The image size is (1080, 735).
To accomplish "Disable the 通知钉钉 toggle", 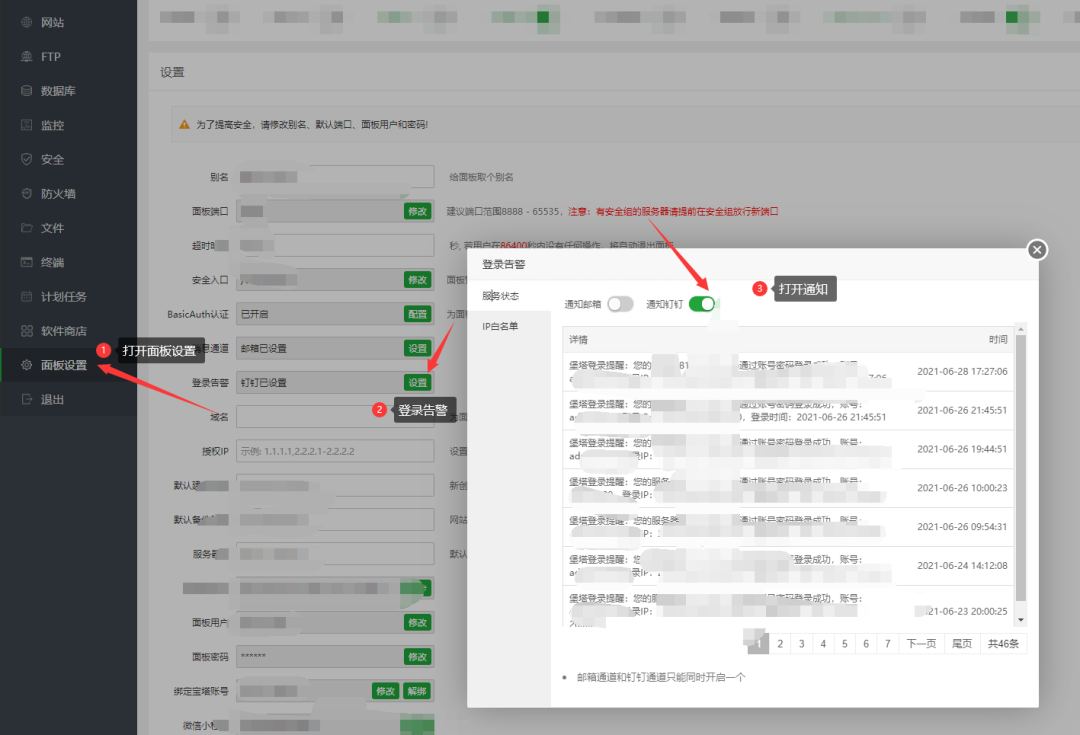I will pos(702,304).
